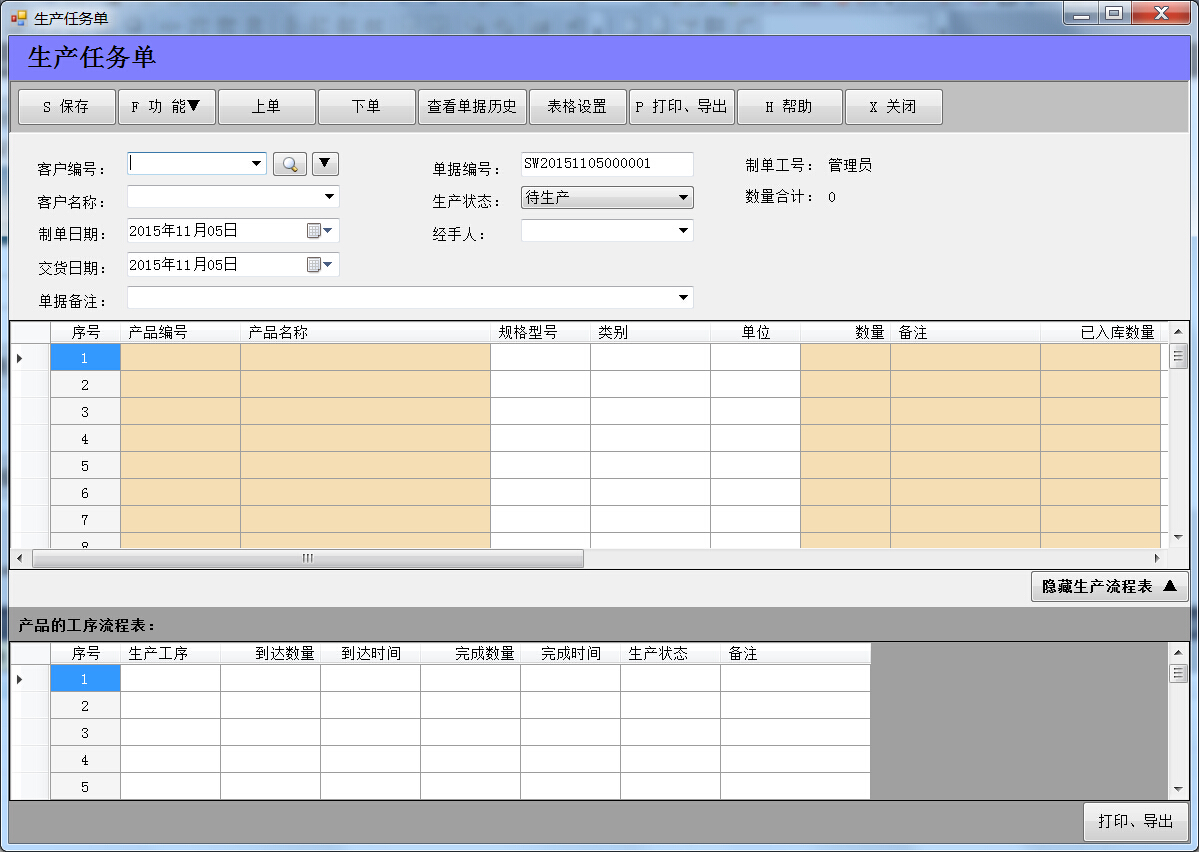This screenshot has height=852, width=1199.
Task: Expand the 经手人 dropdown
Action: tap(684, 231)
